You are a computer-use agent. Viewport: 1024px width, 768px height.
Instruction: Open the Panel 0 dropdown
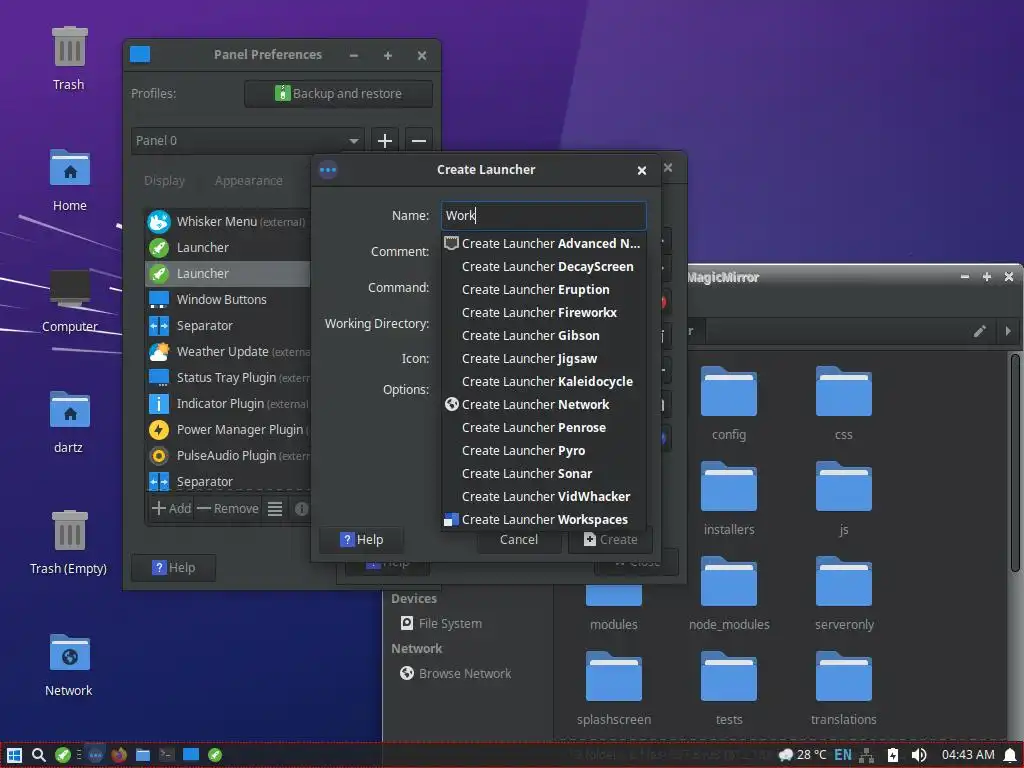[248, 140]
